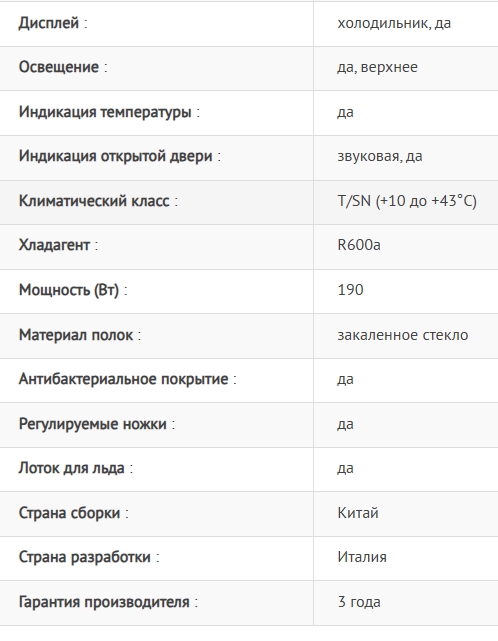Click the Лоток для льда label
Viewport: 498px width, 641px height.
[76, 468]
